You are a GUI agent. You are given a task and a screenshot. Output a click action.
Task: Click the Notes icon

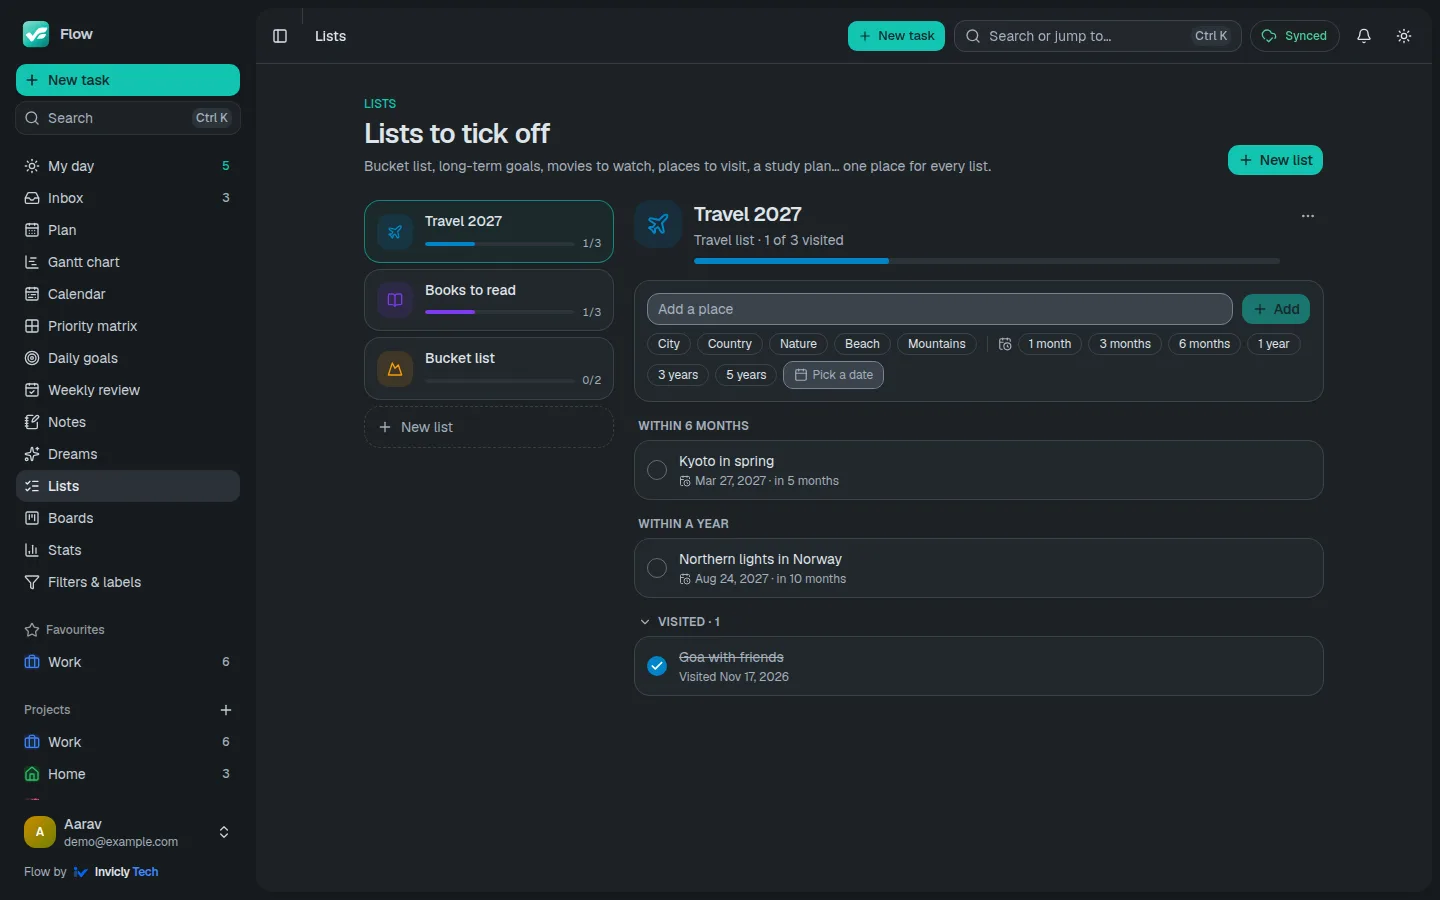[x=32, y=422]
